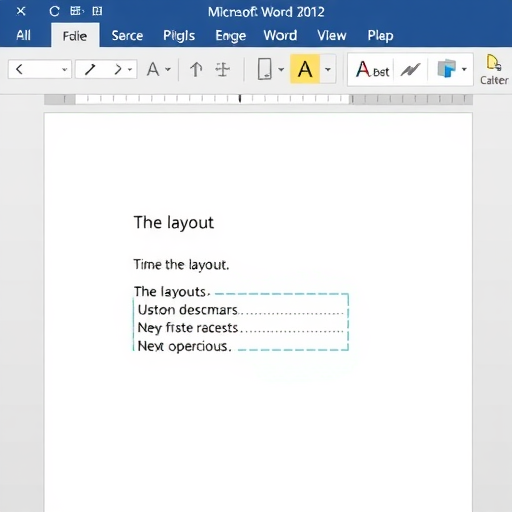Click the page rectangle icon
Viewport: 512px width, 512px height.
tap(265, 69)
